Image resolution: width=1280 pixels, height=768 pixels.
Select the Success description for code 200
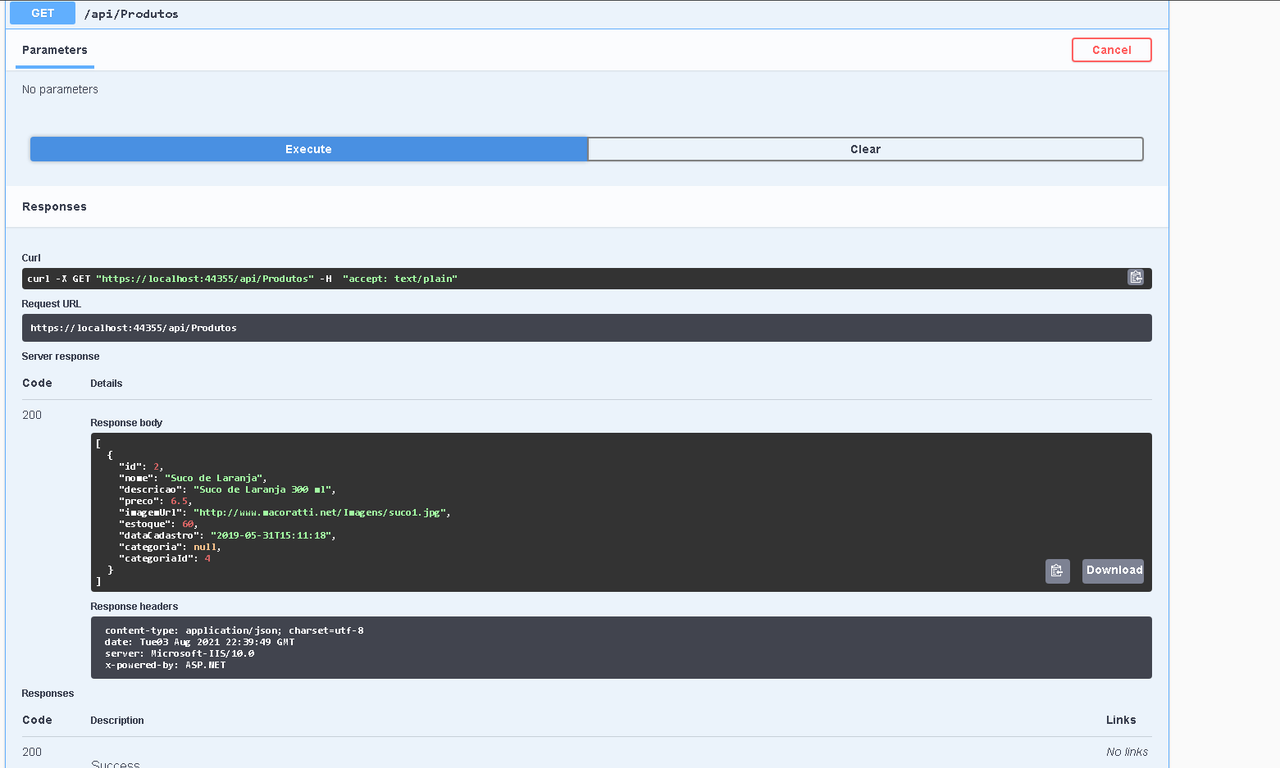pos(115,762)
